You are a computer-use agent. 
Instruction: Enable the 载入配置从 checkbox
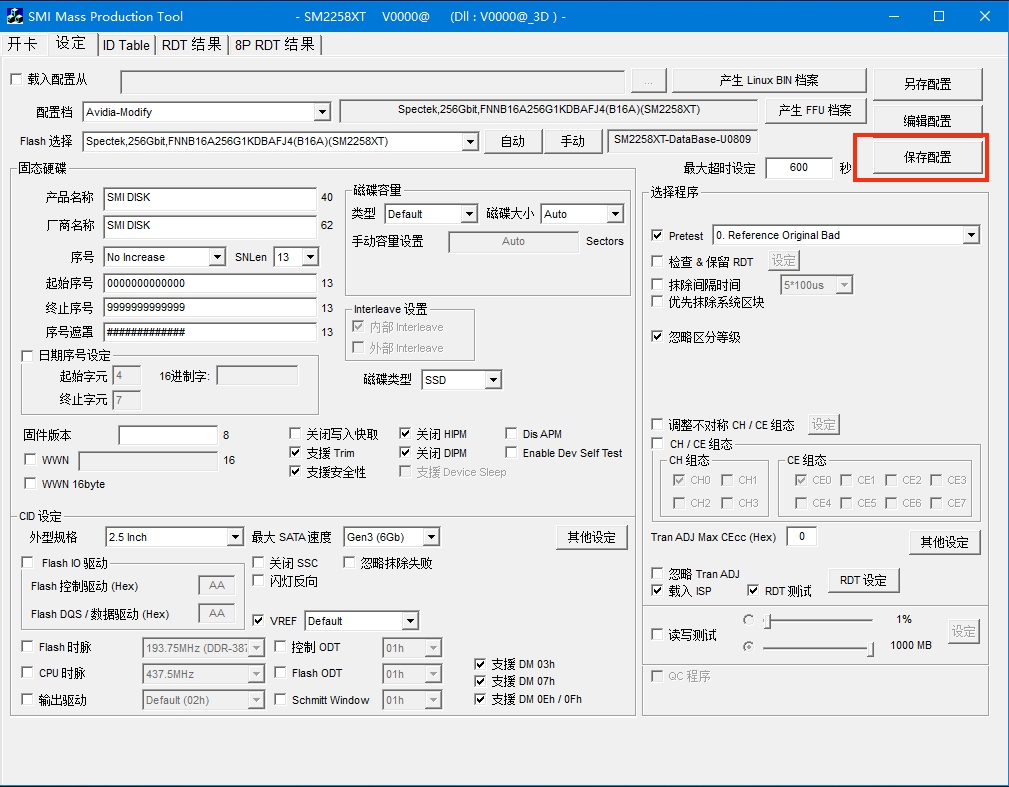[15, 79]
